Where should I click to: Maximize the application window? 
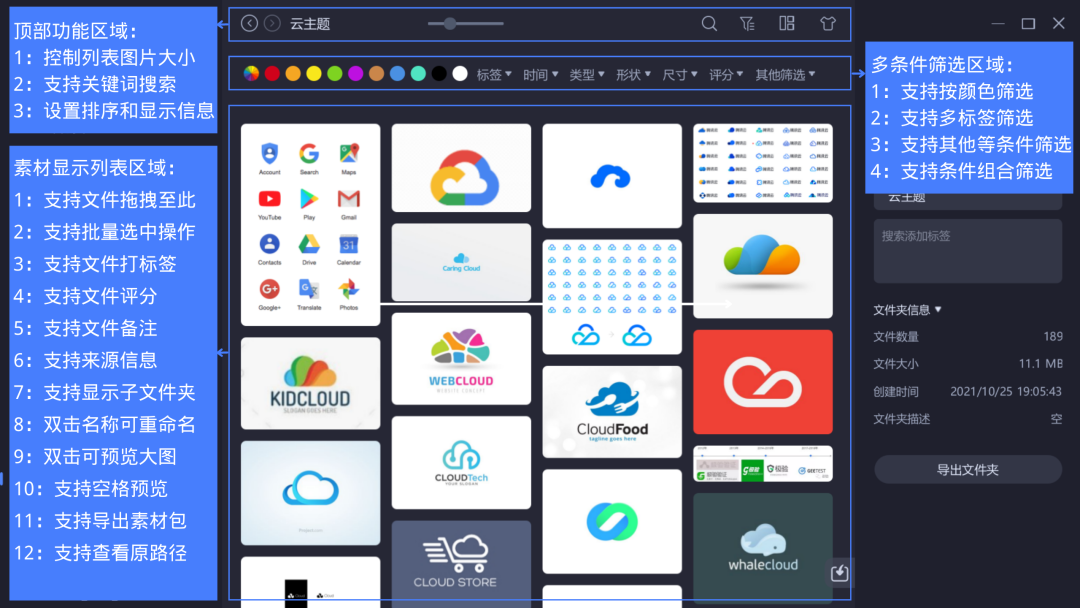click(x=1028, y=24)
